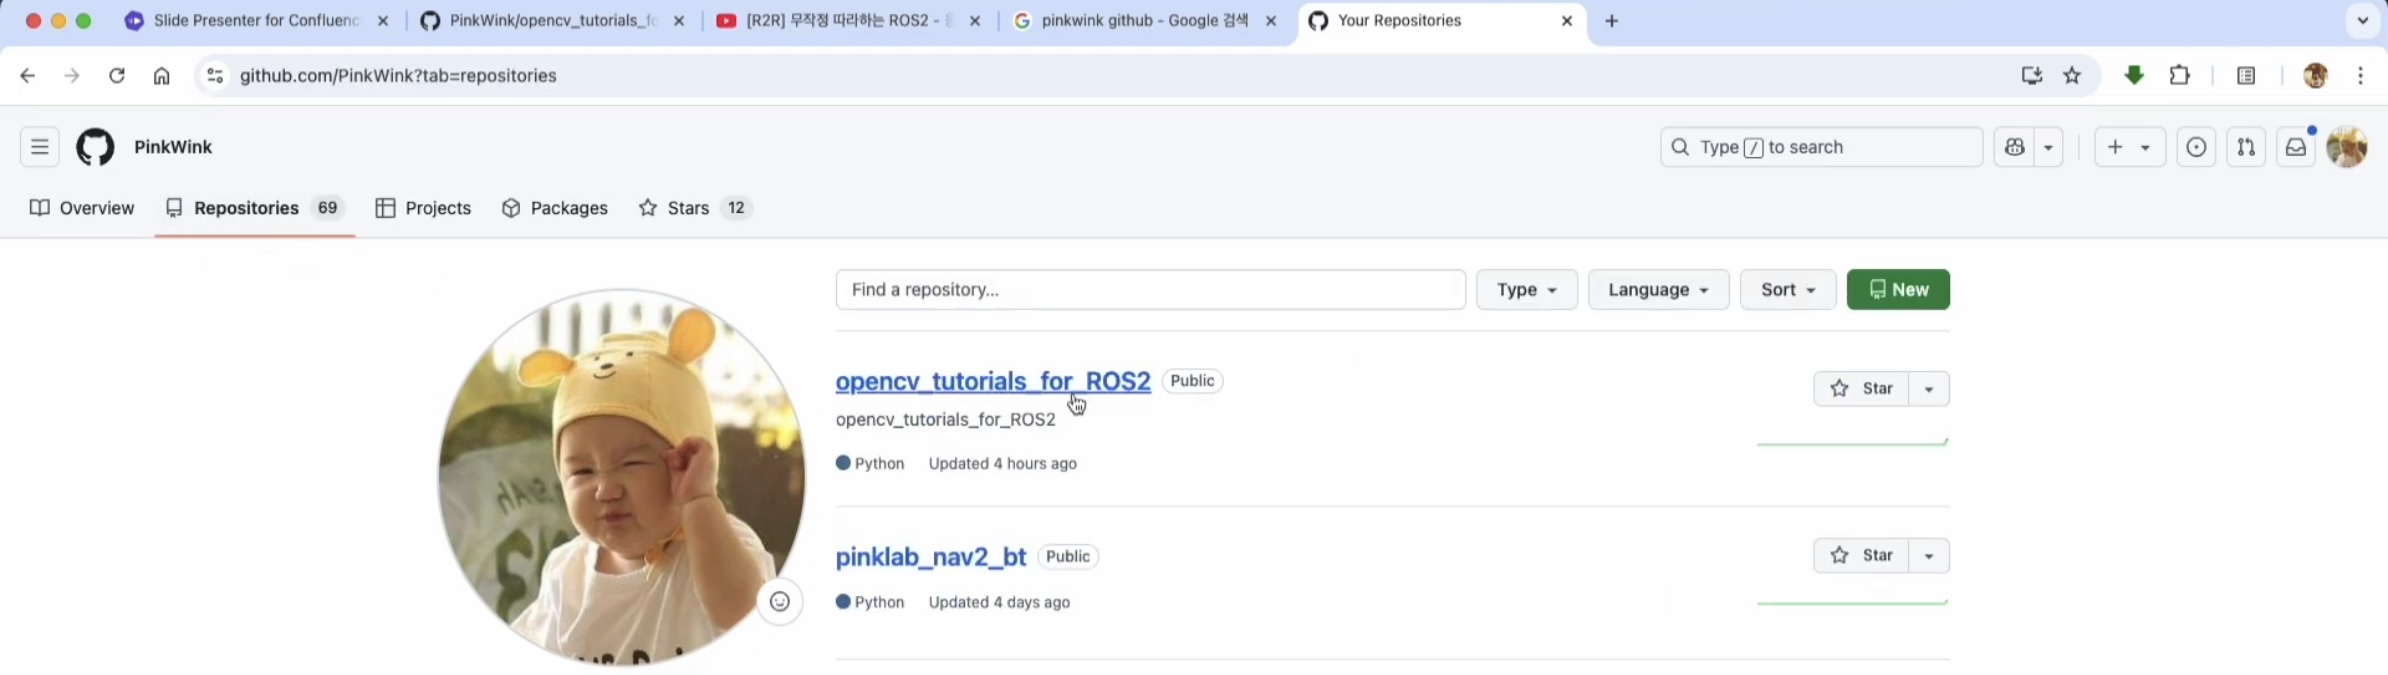Click the 'Find a repository...' field
2388x675 pixels.
pyautogui.click(x=1150, y=289)
